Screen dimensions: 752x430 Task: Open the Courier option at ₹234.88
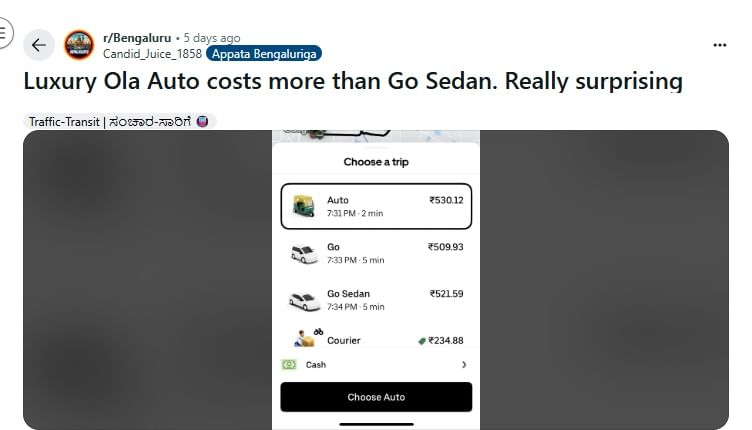coord(376,340)
